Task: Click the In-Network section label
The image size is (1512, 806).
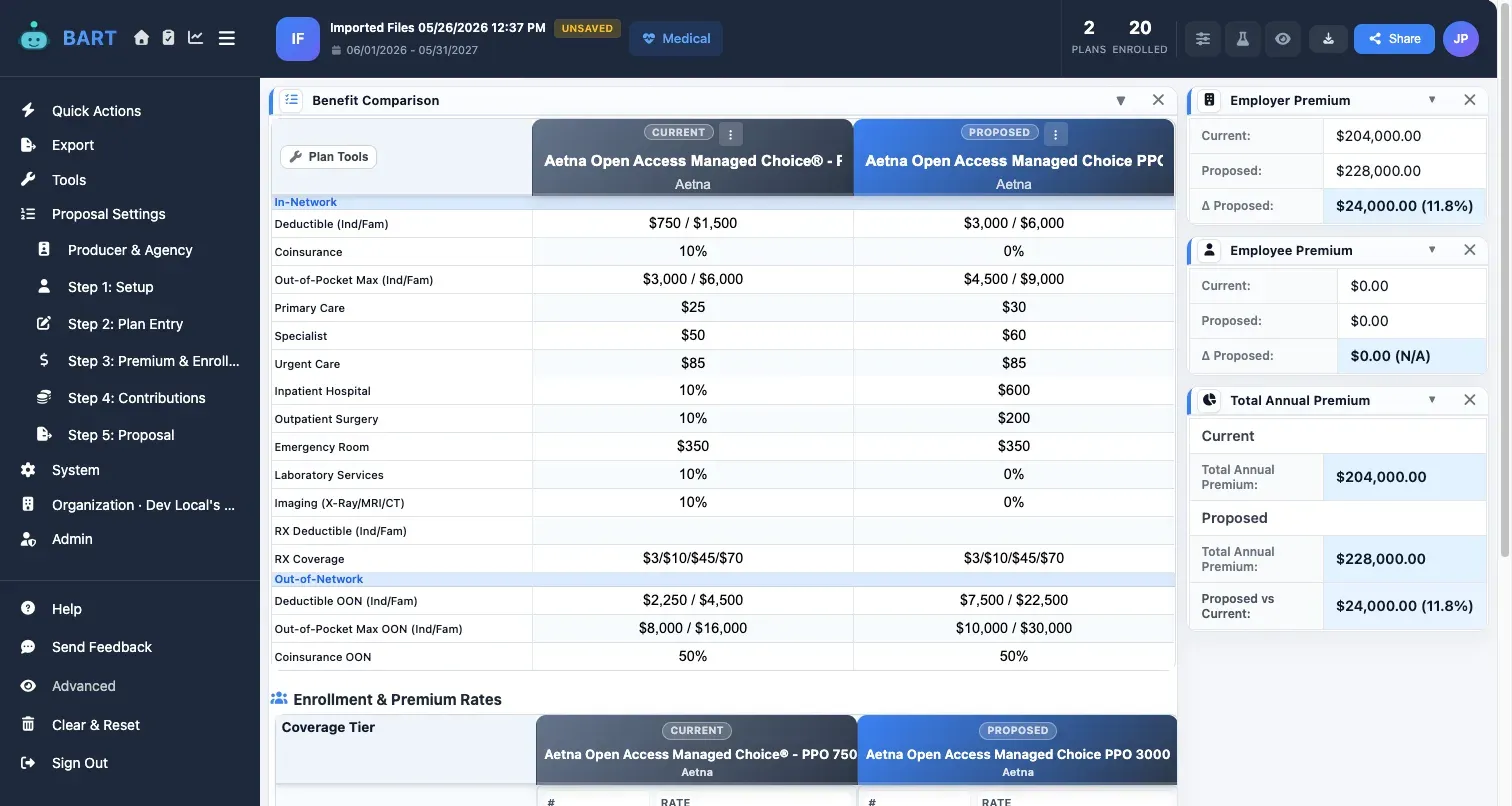Action: [x=306, y=202]
